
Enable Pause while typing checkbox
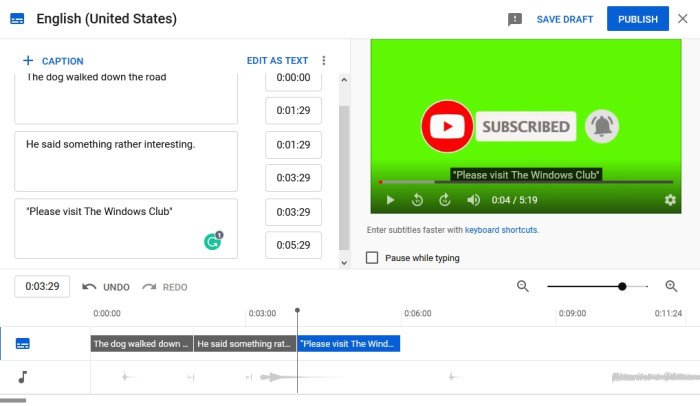(372, 258)
